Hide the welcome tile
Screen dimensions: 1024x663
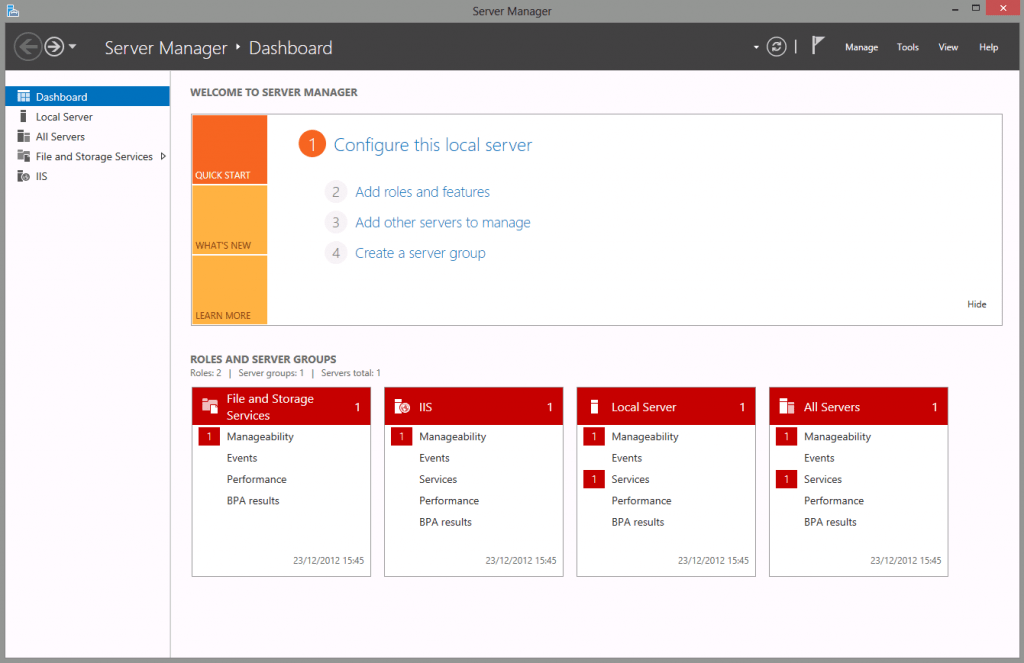pos(976,304)
